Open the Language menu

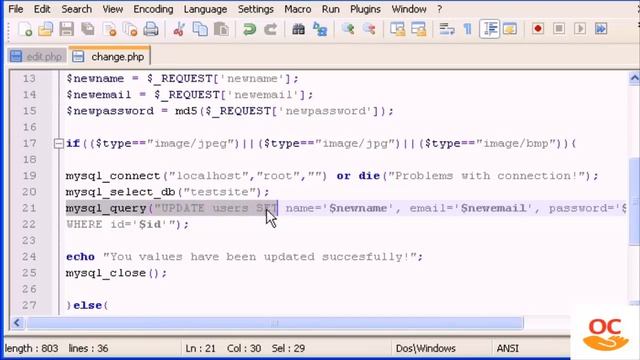point(205,9)
